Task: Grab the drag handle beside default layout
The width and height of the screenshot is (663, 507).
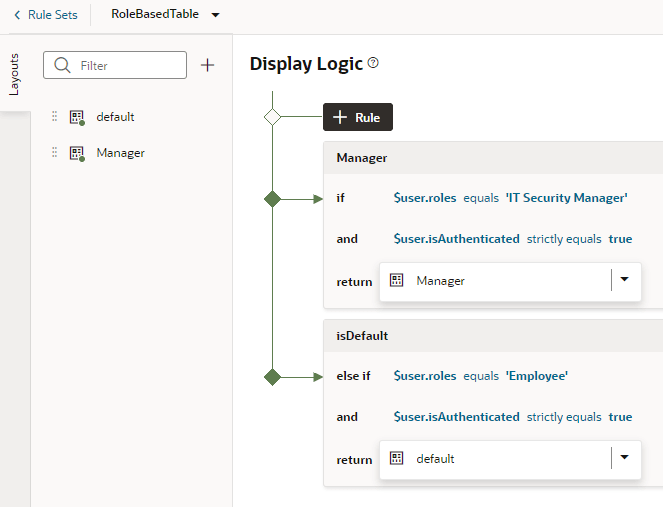Action: pos(55,117)
